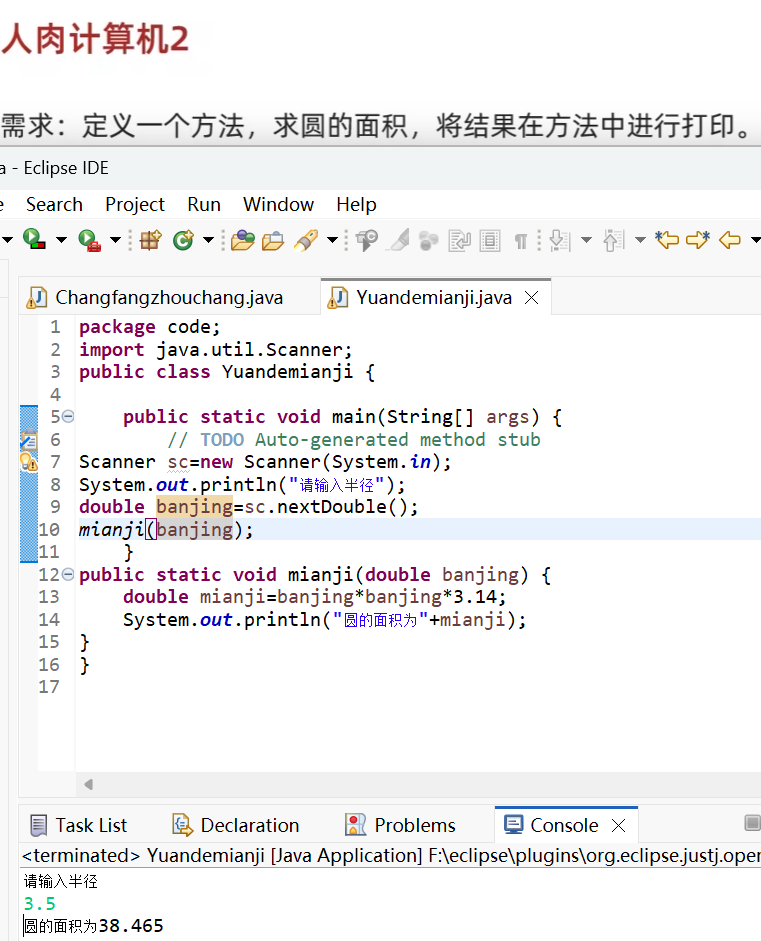The image size is (761, 941).
Task: Click the console input value '3.5'
Action: [40, 904]
